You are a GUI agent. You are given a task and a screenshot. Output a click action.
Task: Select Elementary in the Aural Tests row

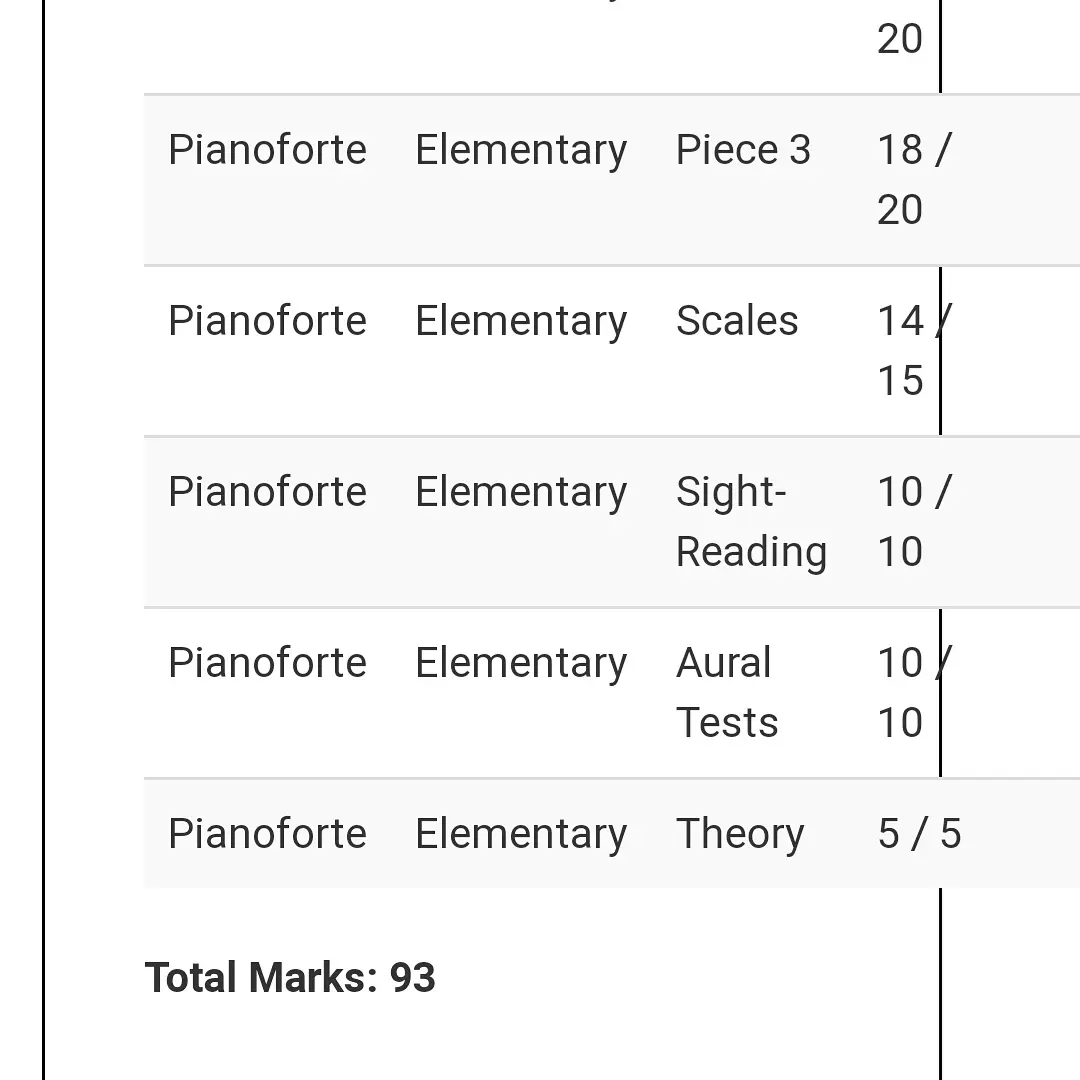point(521,664)
